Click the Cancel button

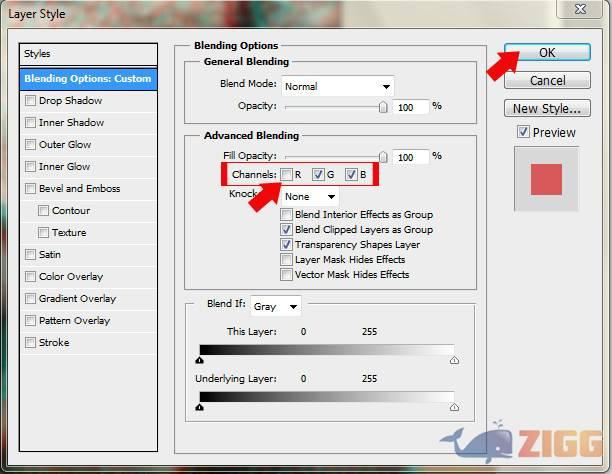click(x=546, y=80)
